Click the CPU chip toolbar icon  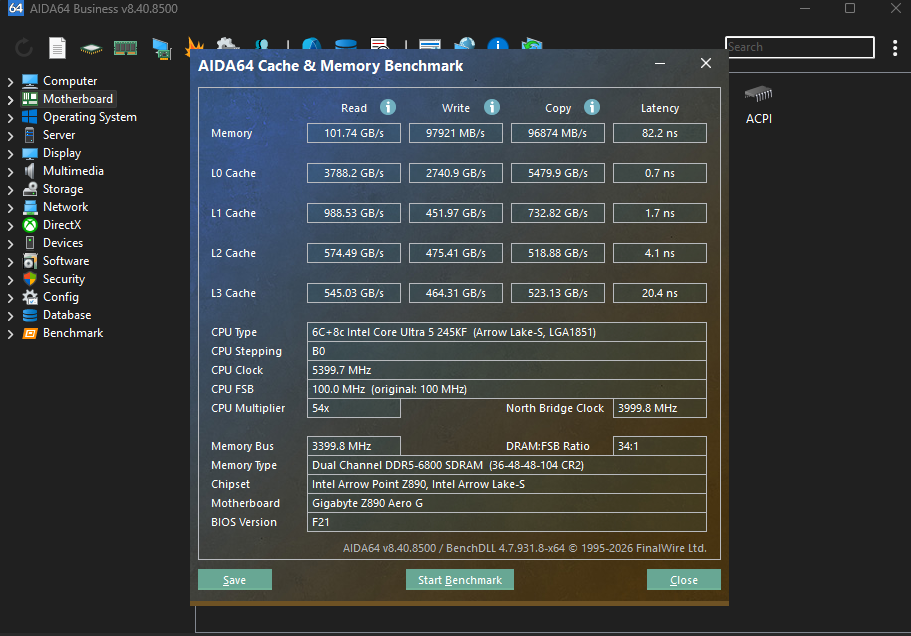coord(91,49)
